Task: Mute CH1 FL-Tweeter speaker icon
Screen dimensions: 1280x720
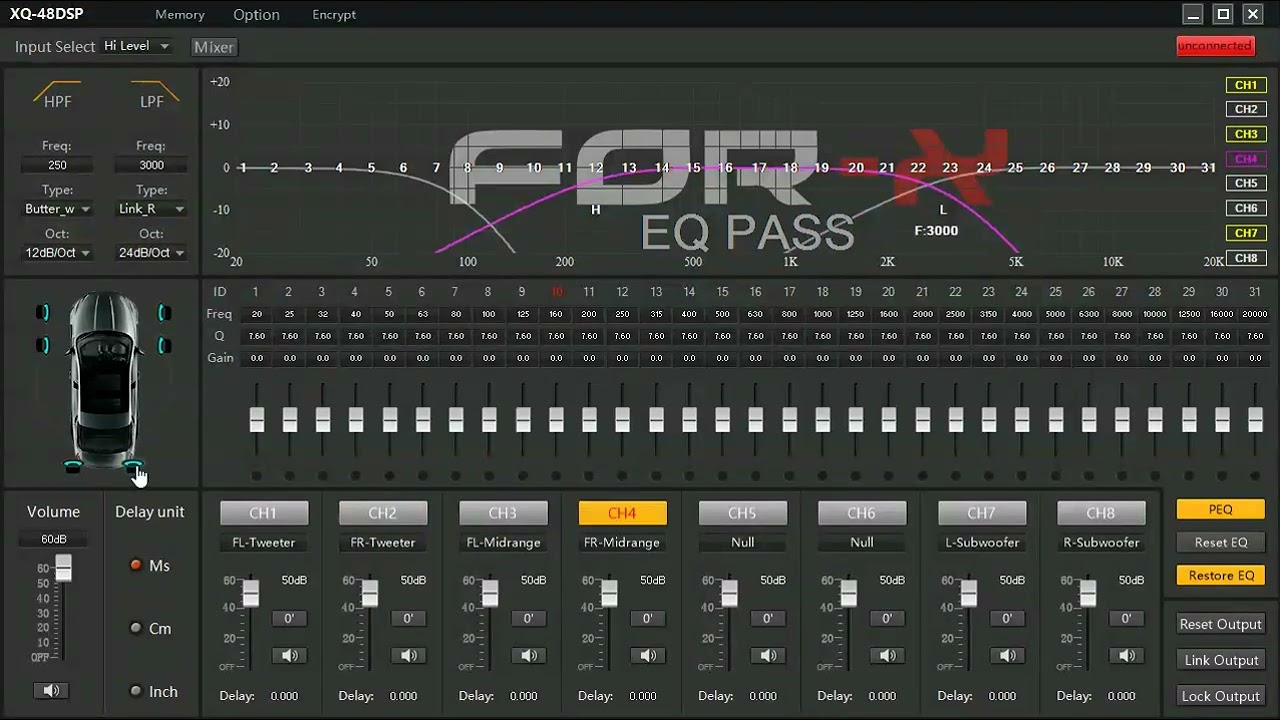Action: tap(289, 656)
